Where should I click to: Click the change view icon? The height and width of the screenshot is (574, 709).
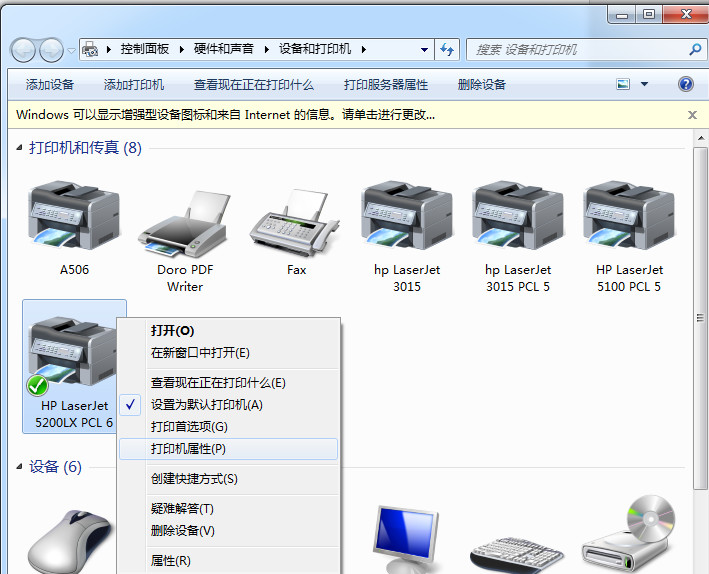pyautogui.click(x=623, y=84)
